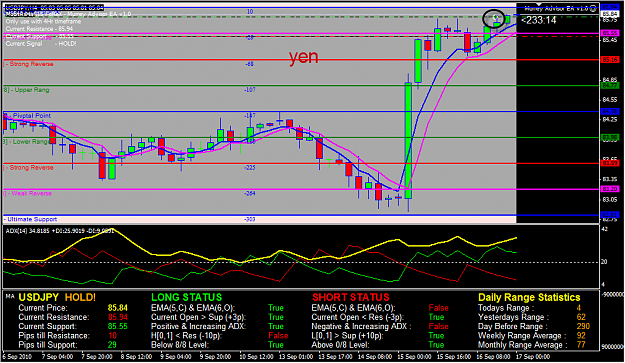This screenshot has width=625, height=363.
Task: Click the "SHORT STATUS" heading
Action: click(350, 298)
